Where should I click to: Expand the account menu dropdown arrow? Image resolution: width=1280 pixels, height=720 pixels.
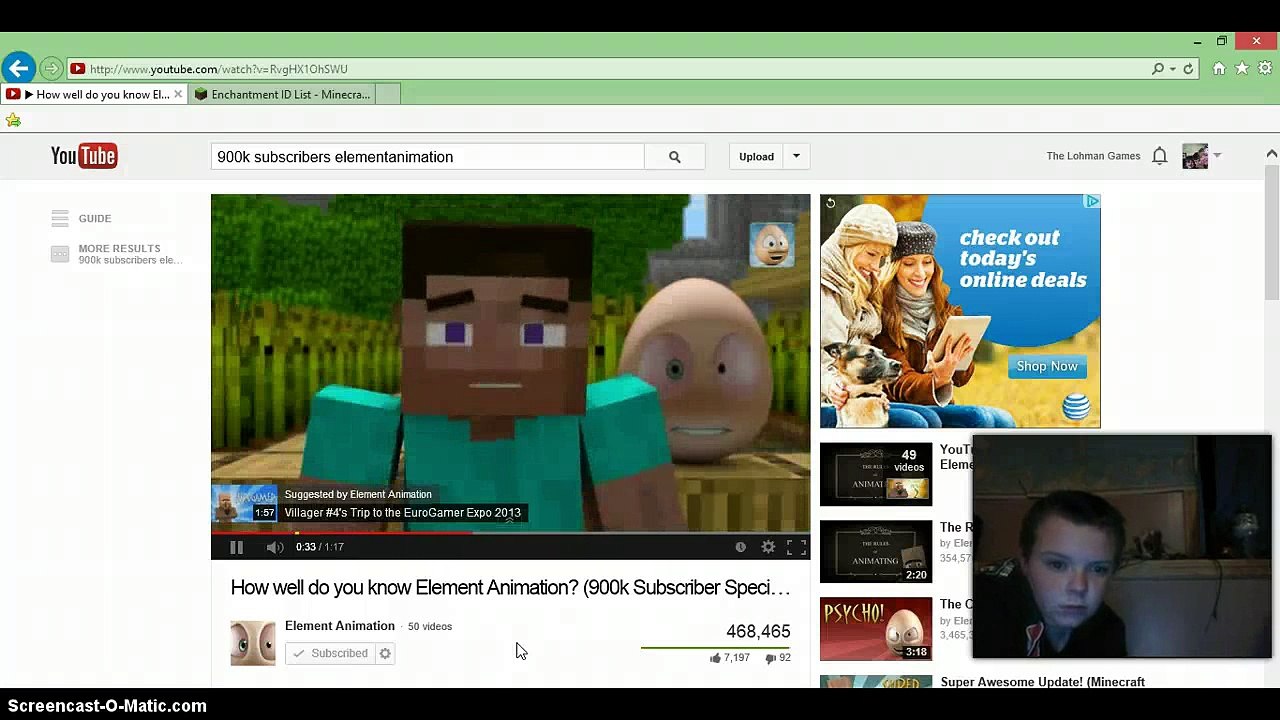1217,156
